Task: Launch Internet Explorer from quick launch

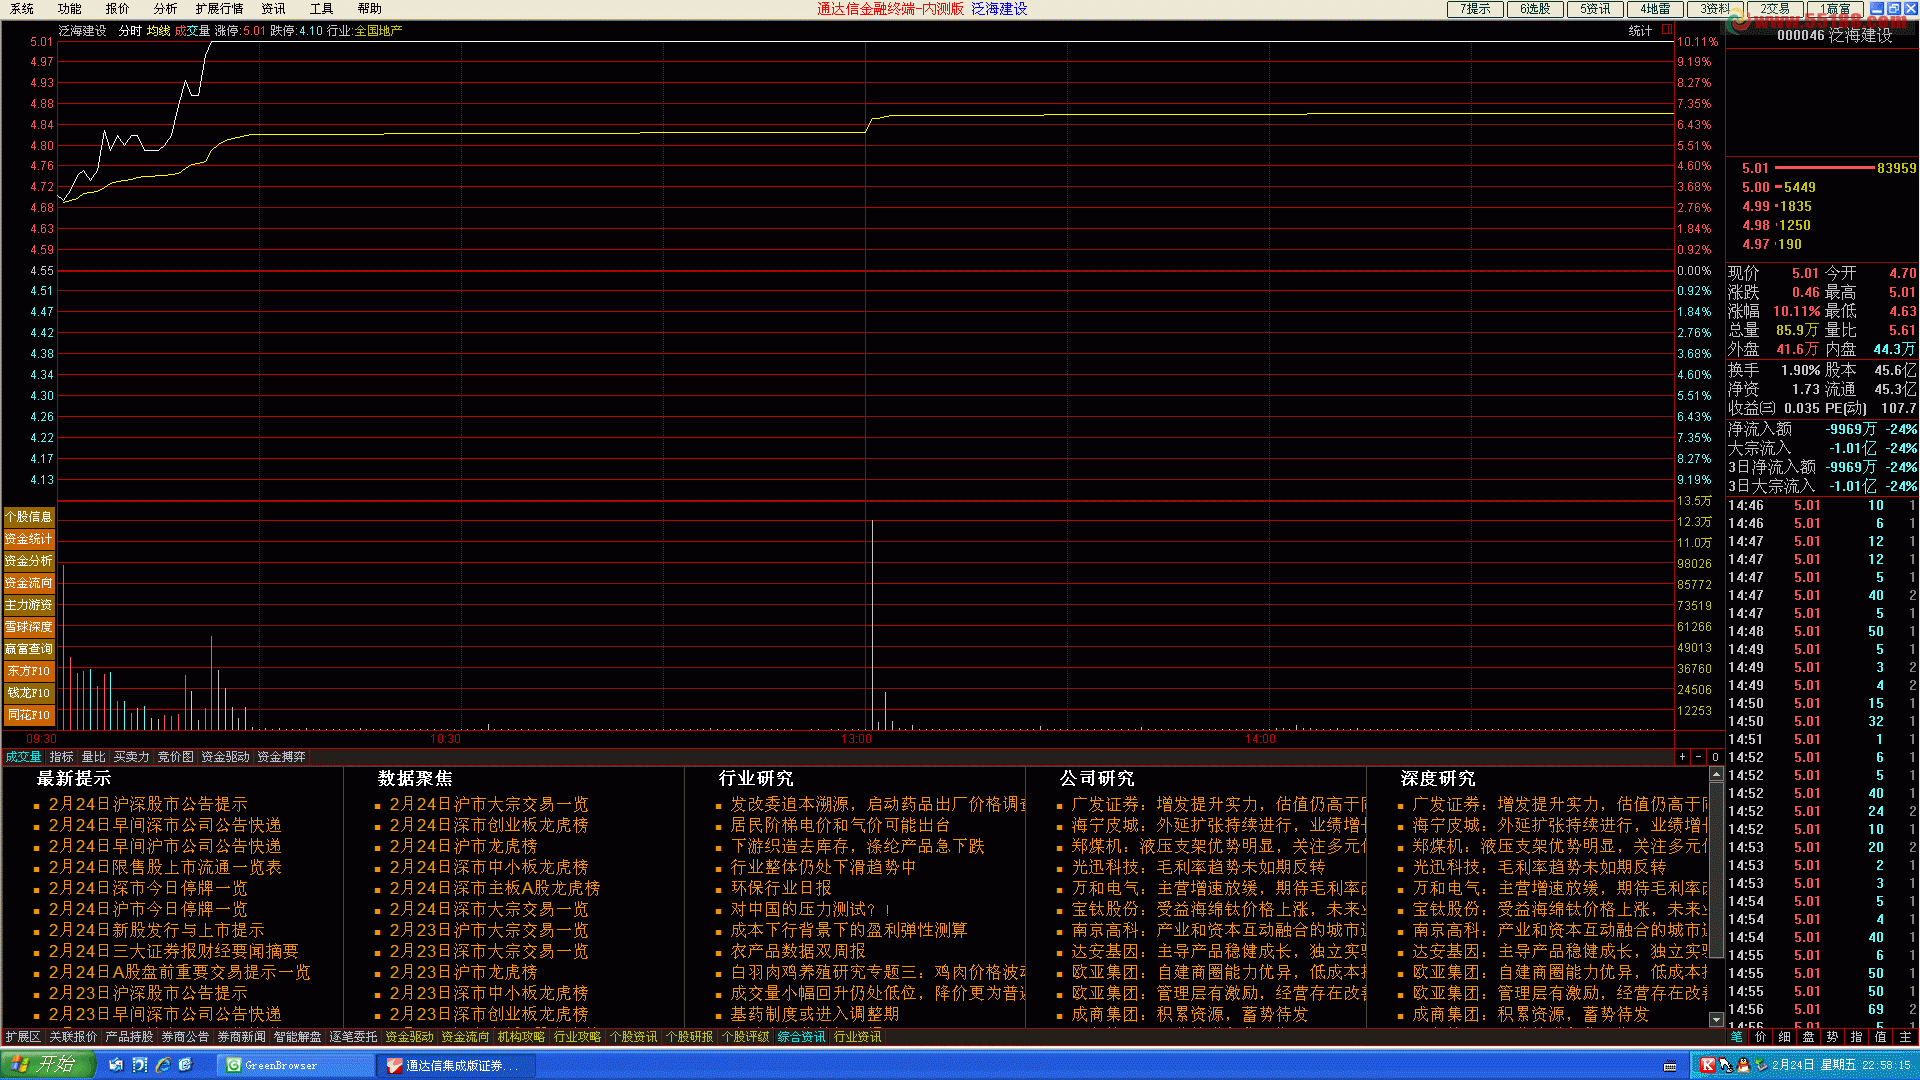Action: [163, 1066]
